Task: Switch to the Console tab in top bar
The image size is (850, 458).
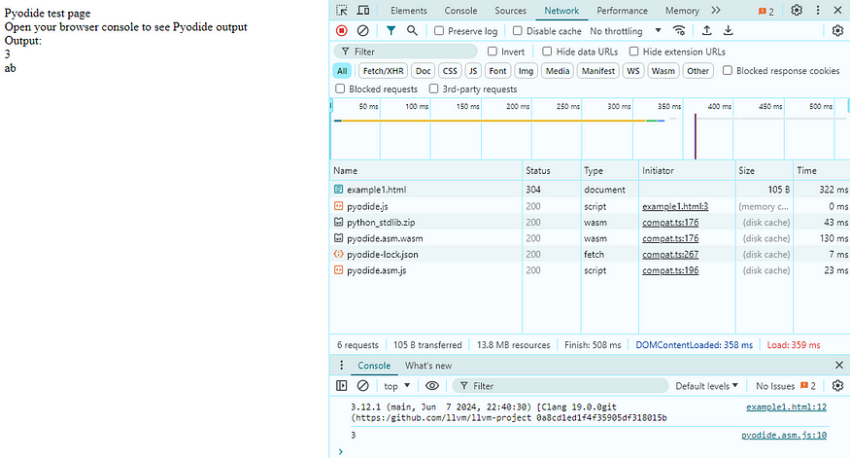Action: (x=461, y=10)
